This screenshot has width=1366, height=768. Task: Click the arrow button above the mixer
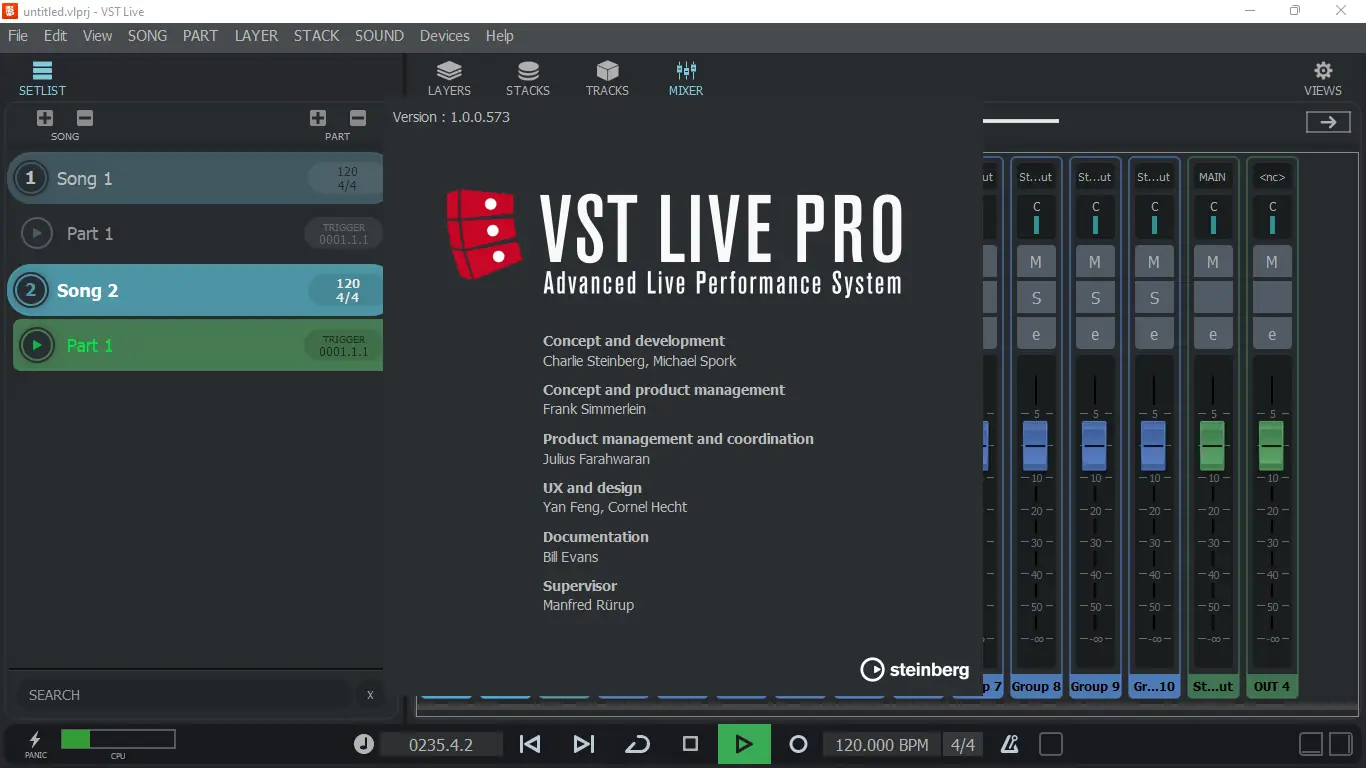click(x=1328, y=122)
